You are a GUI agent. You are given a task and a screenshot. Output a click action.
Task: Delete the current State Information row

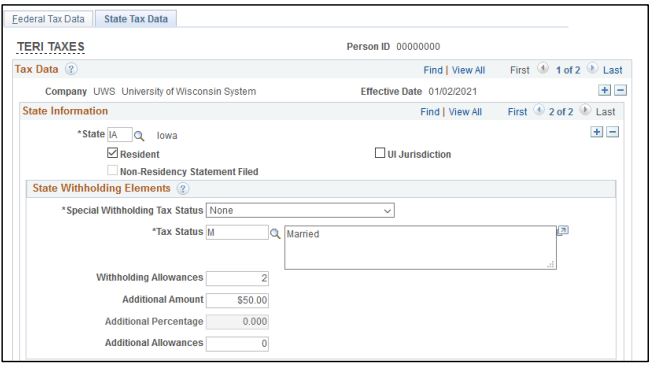pos(612,132)
